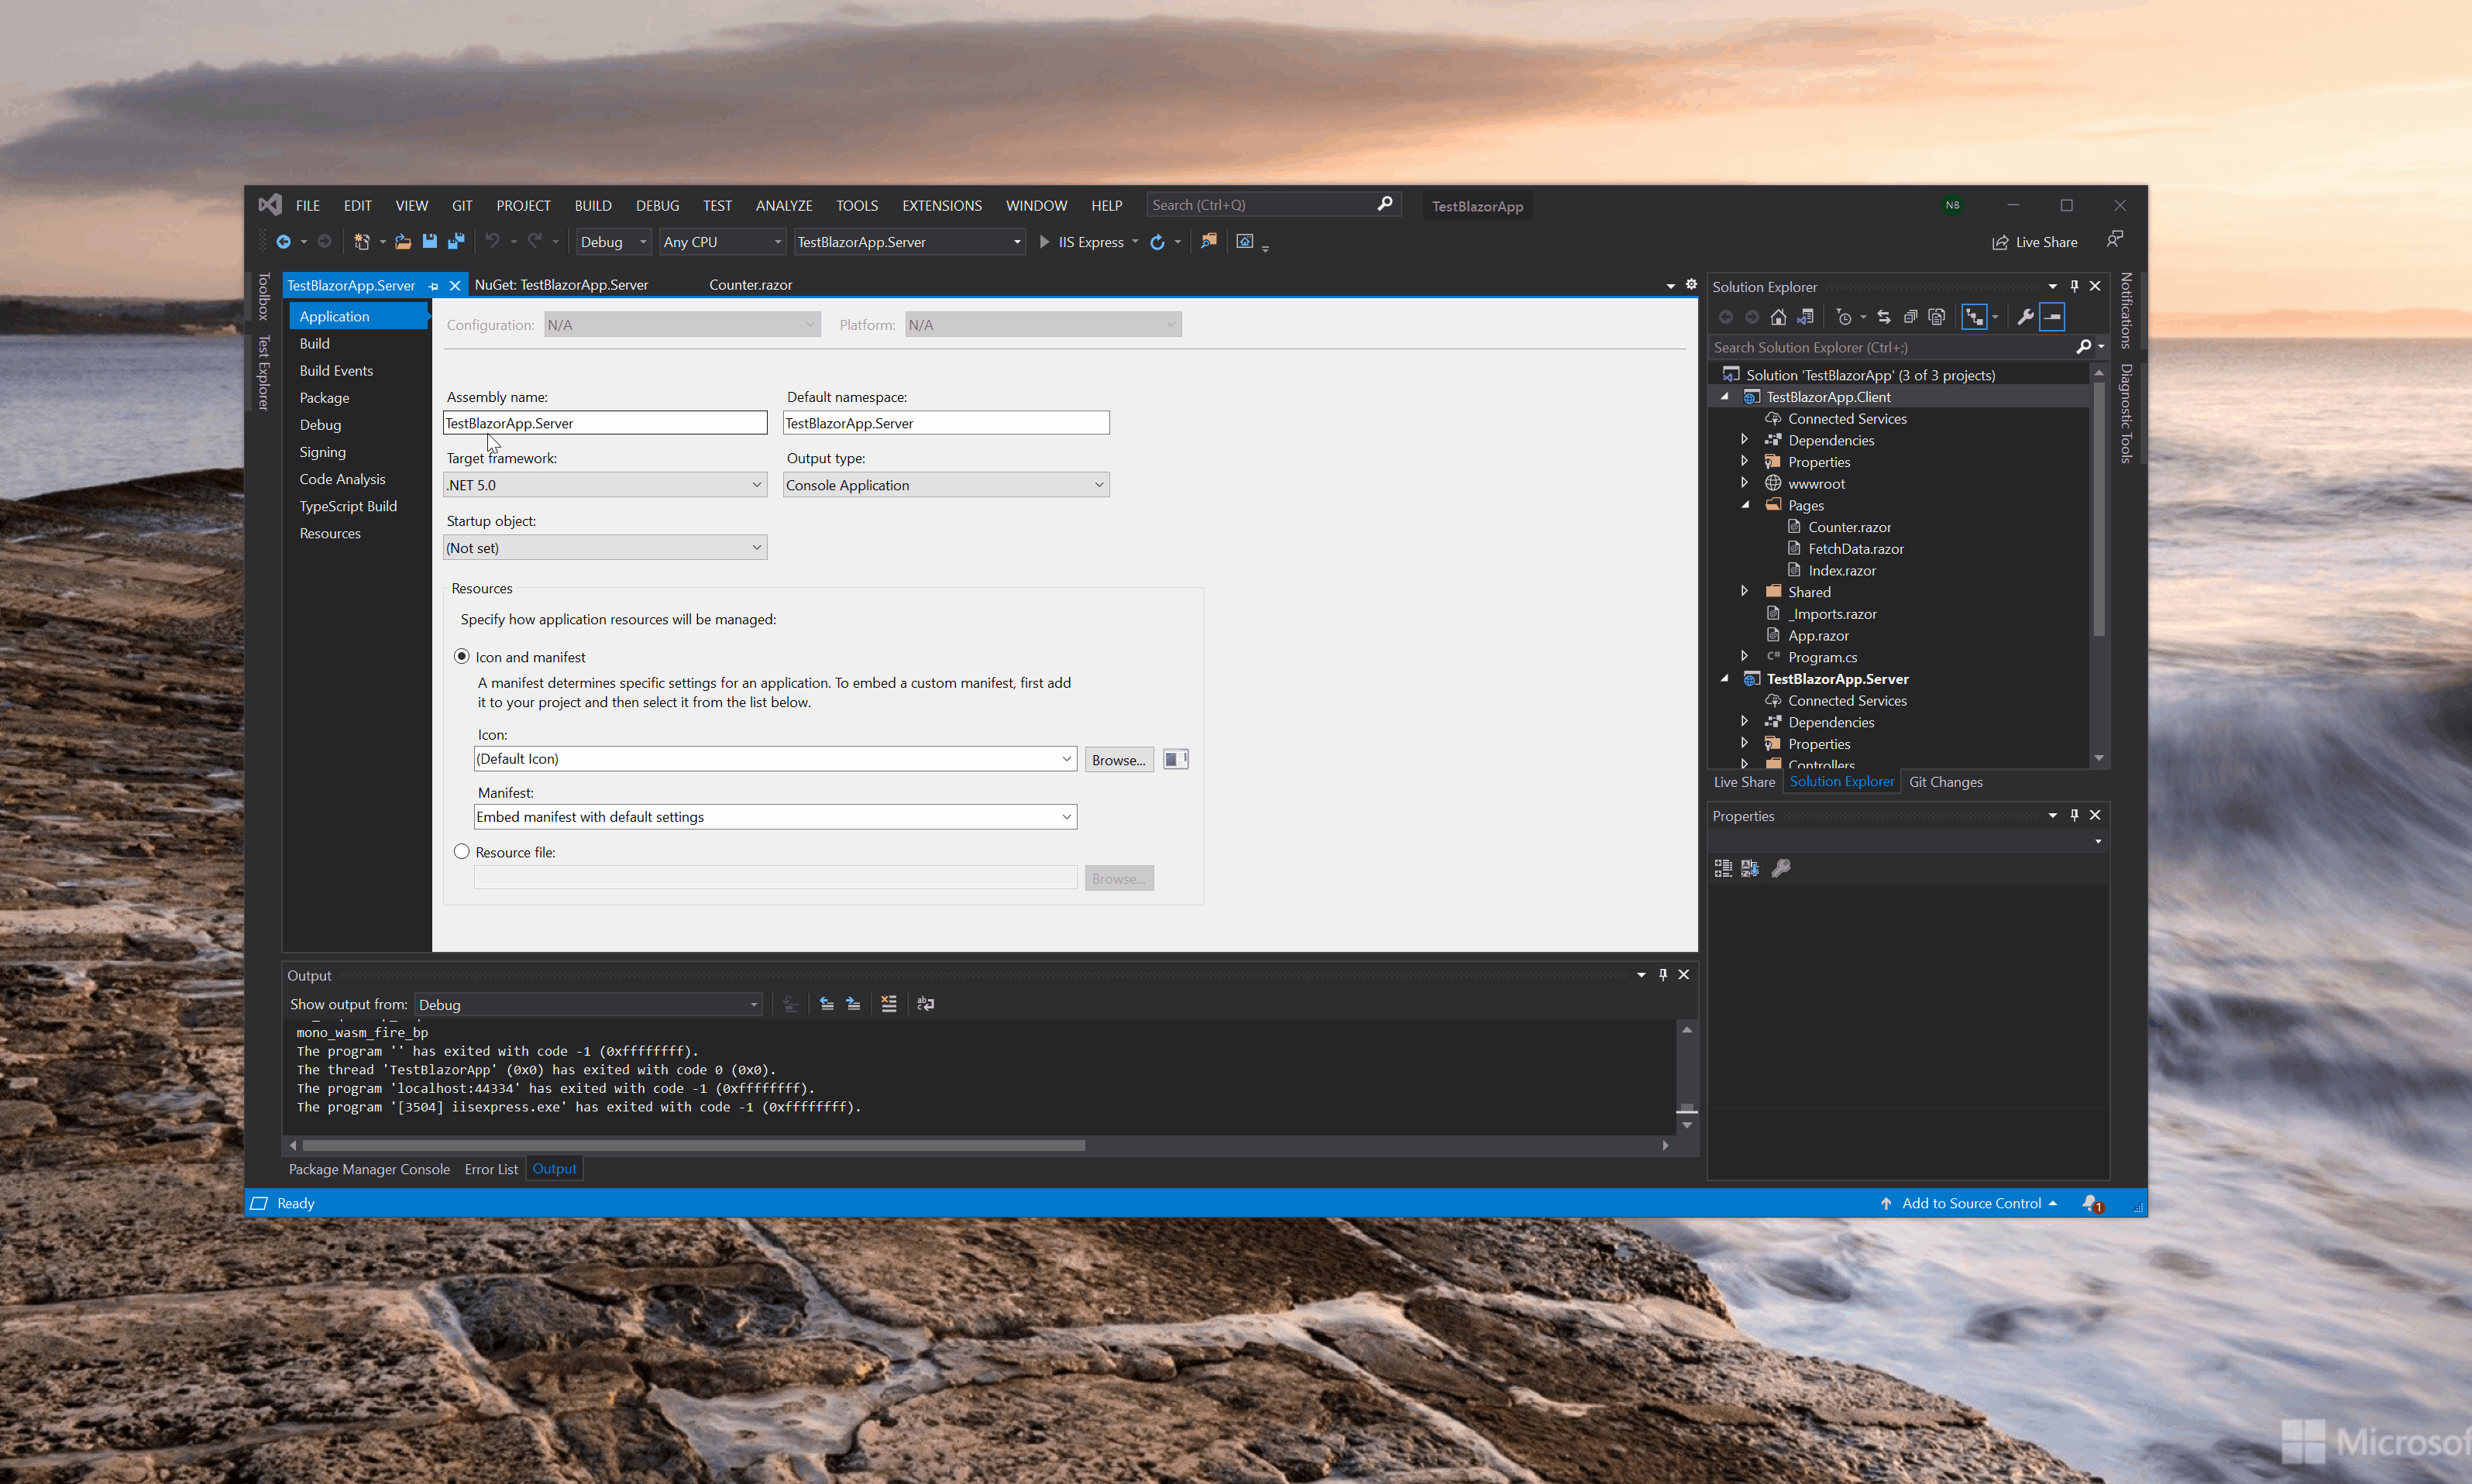Click Sync with Active Document arrows icon
2472x1484 pixels.
tap(1884, 317)
